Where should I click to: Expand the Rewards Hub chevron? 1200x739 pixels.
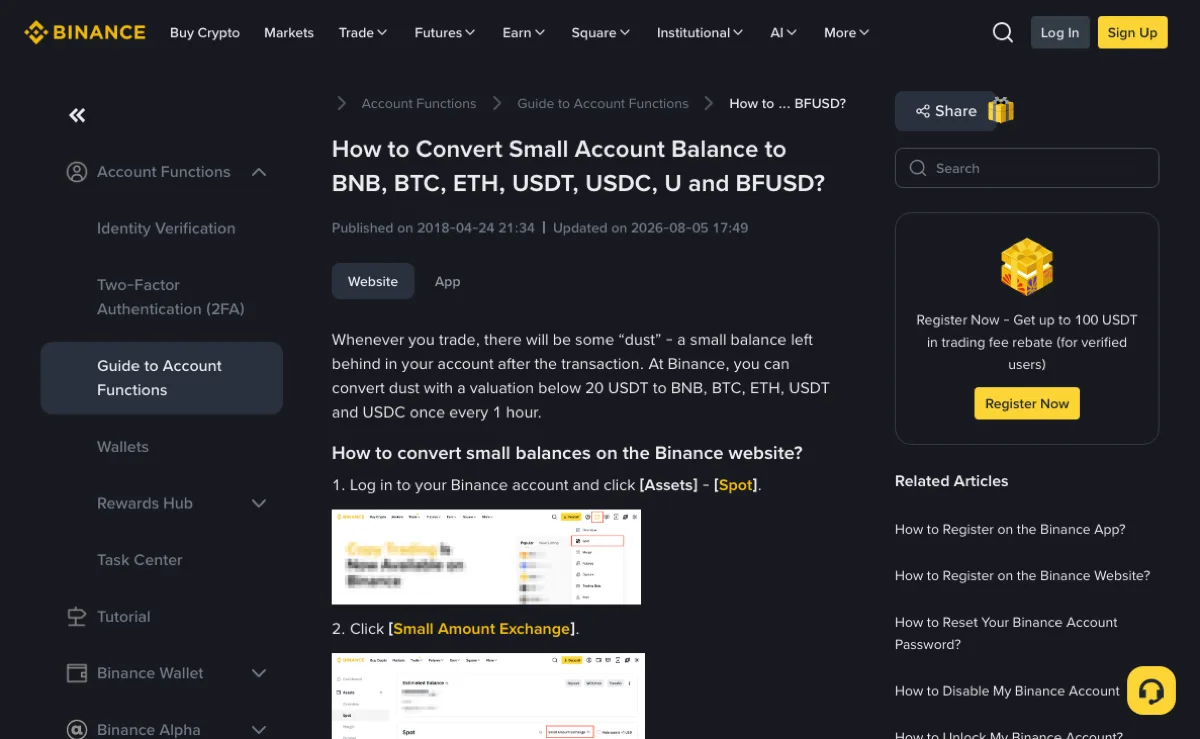click(259, 503)
